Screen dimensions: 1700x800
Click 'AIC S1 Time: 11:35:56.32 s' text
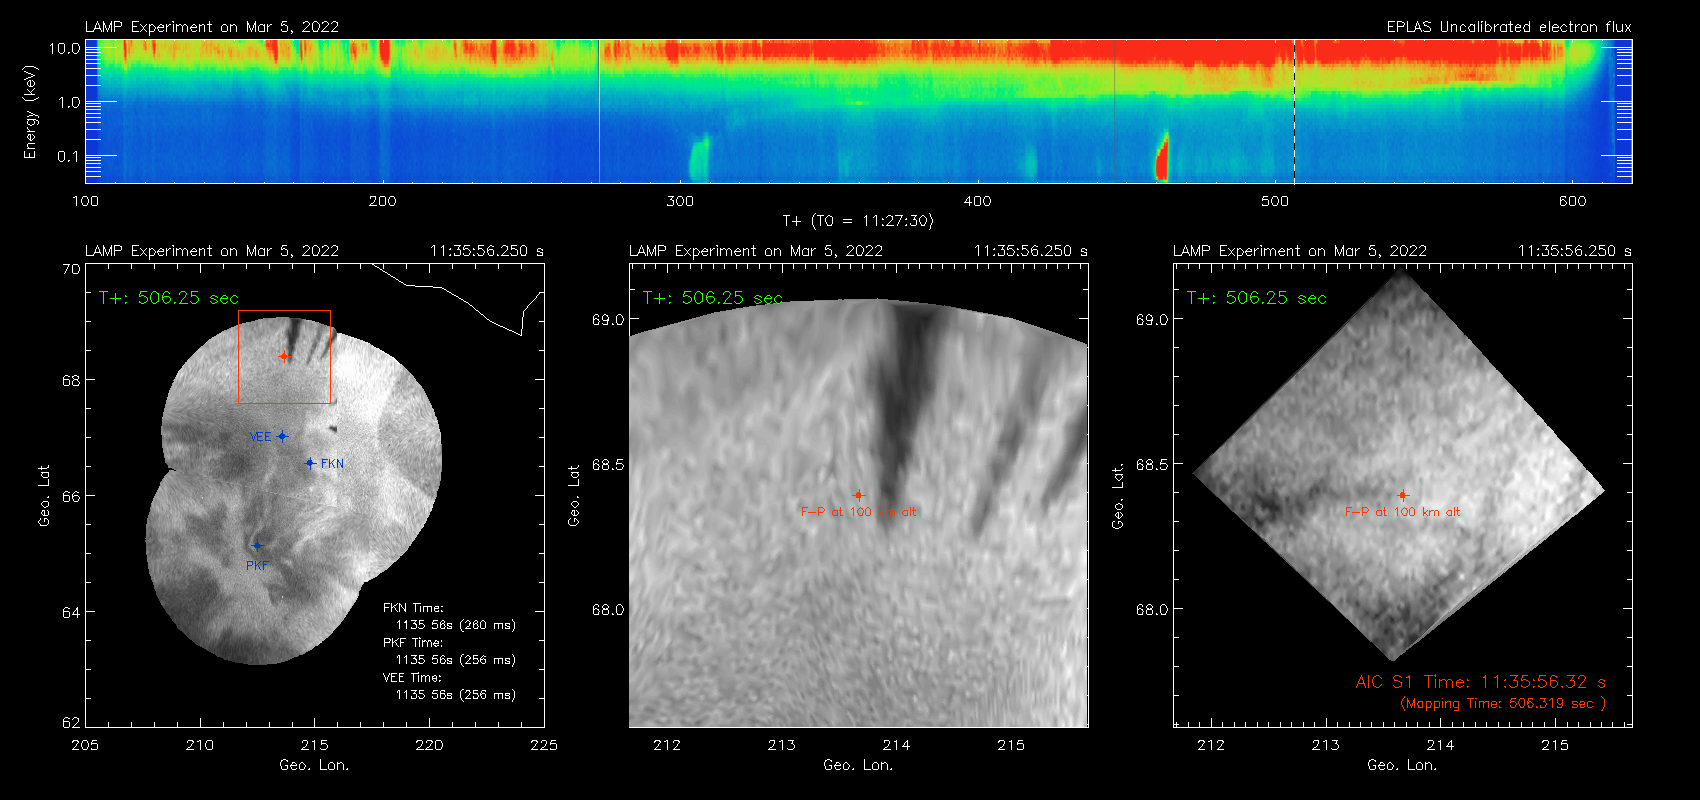(1481, 682)
